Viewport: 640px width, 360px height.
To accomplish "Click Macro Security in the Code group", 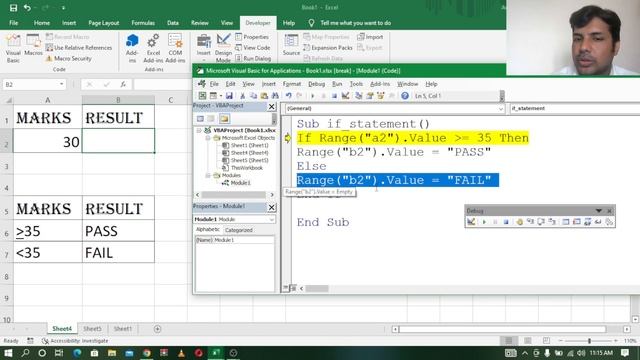I will pyautogui.click(x=69, y=58).
